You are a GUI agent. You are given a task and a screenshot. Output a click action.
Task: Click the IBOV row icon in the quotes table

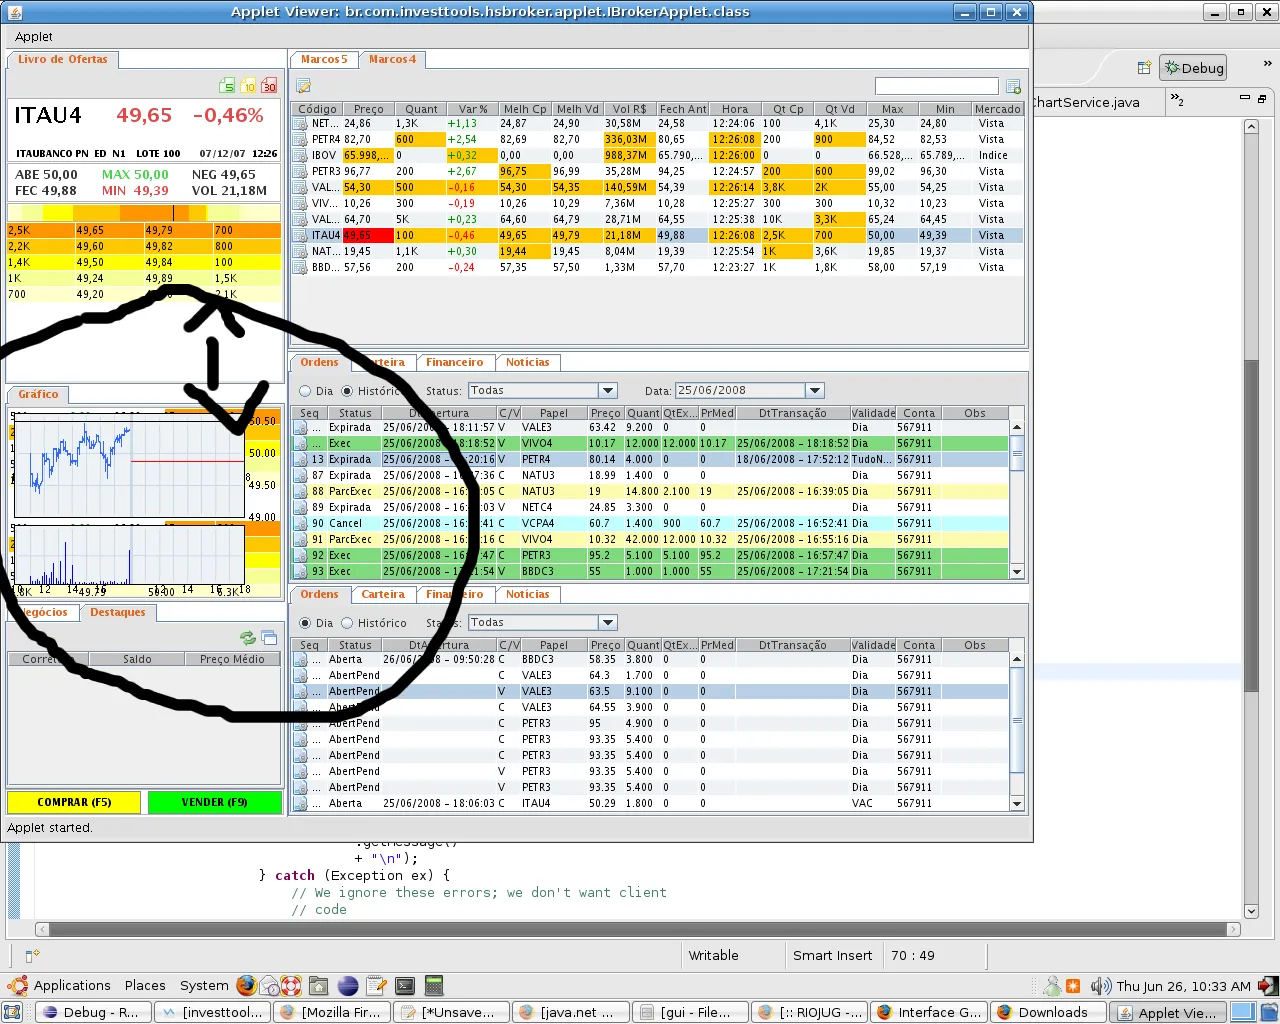click(x=300, y=155)
